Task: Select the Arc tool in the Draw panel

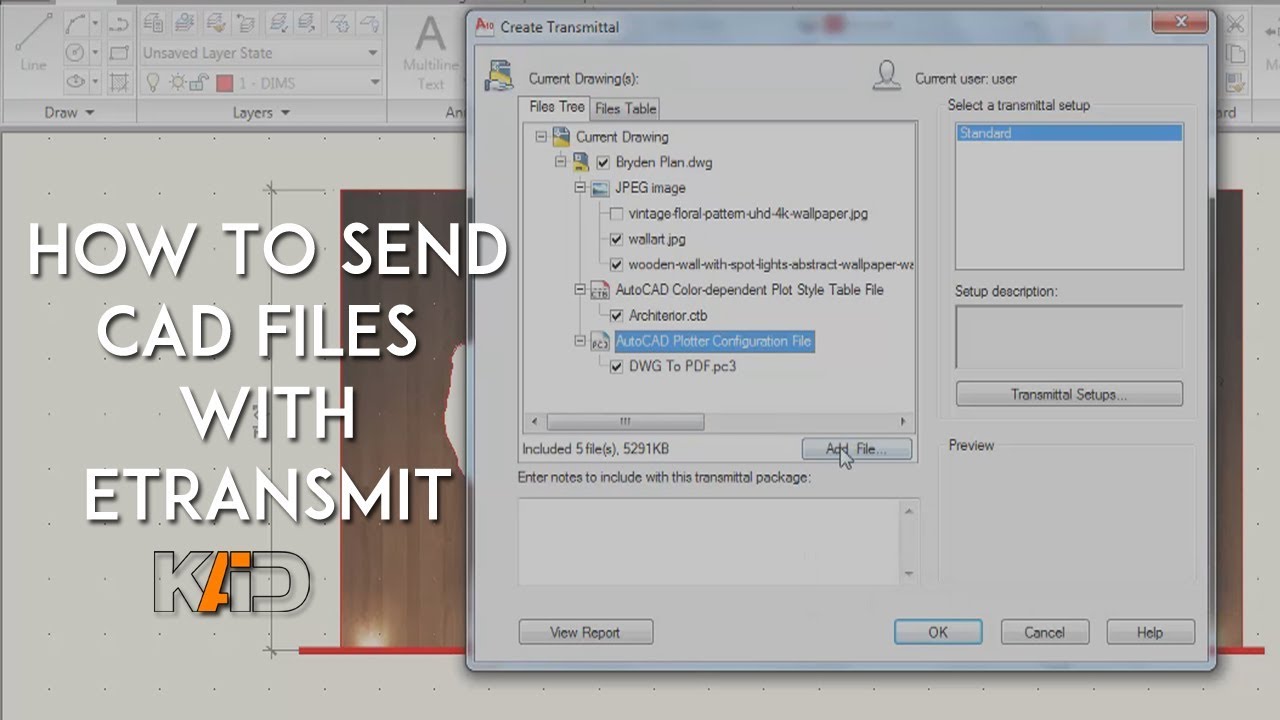Action: [x=75, y=22]
